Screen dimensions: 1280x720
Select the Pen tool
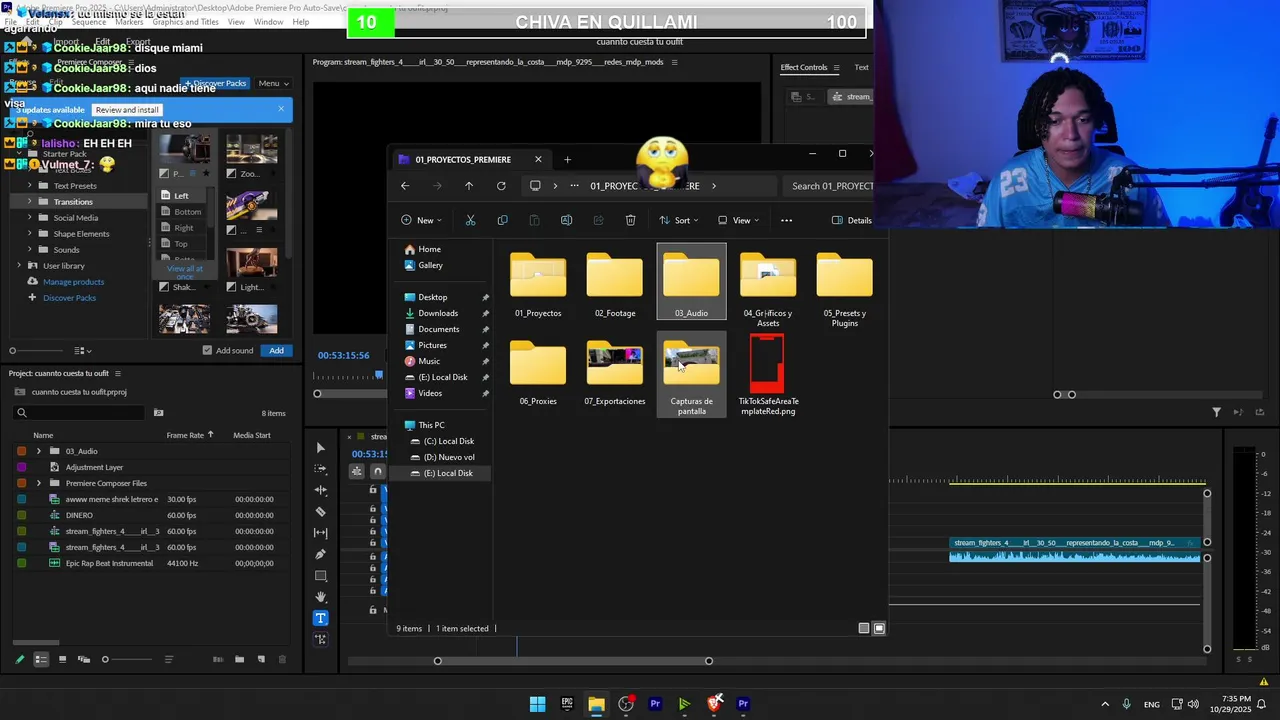point(320,554)
